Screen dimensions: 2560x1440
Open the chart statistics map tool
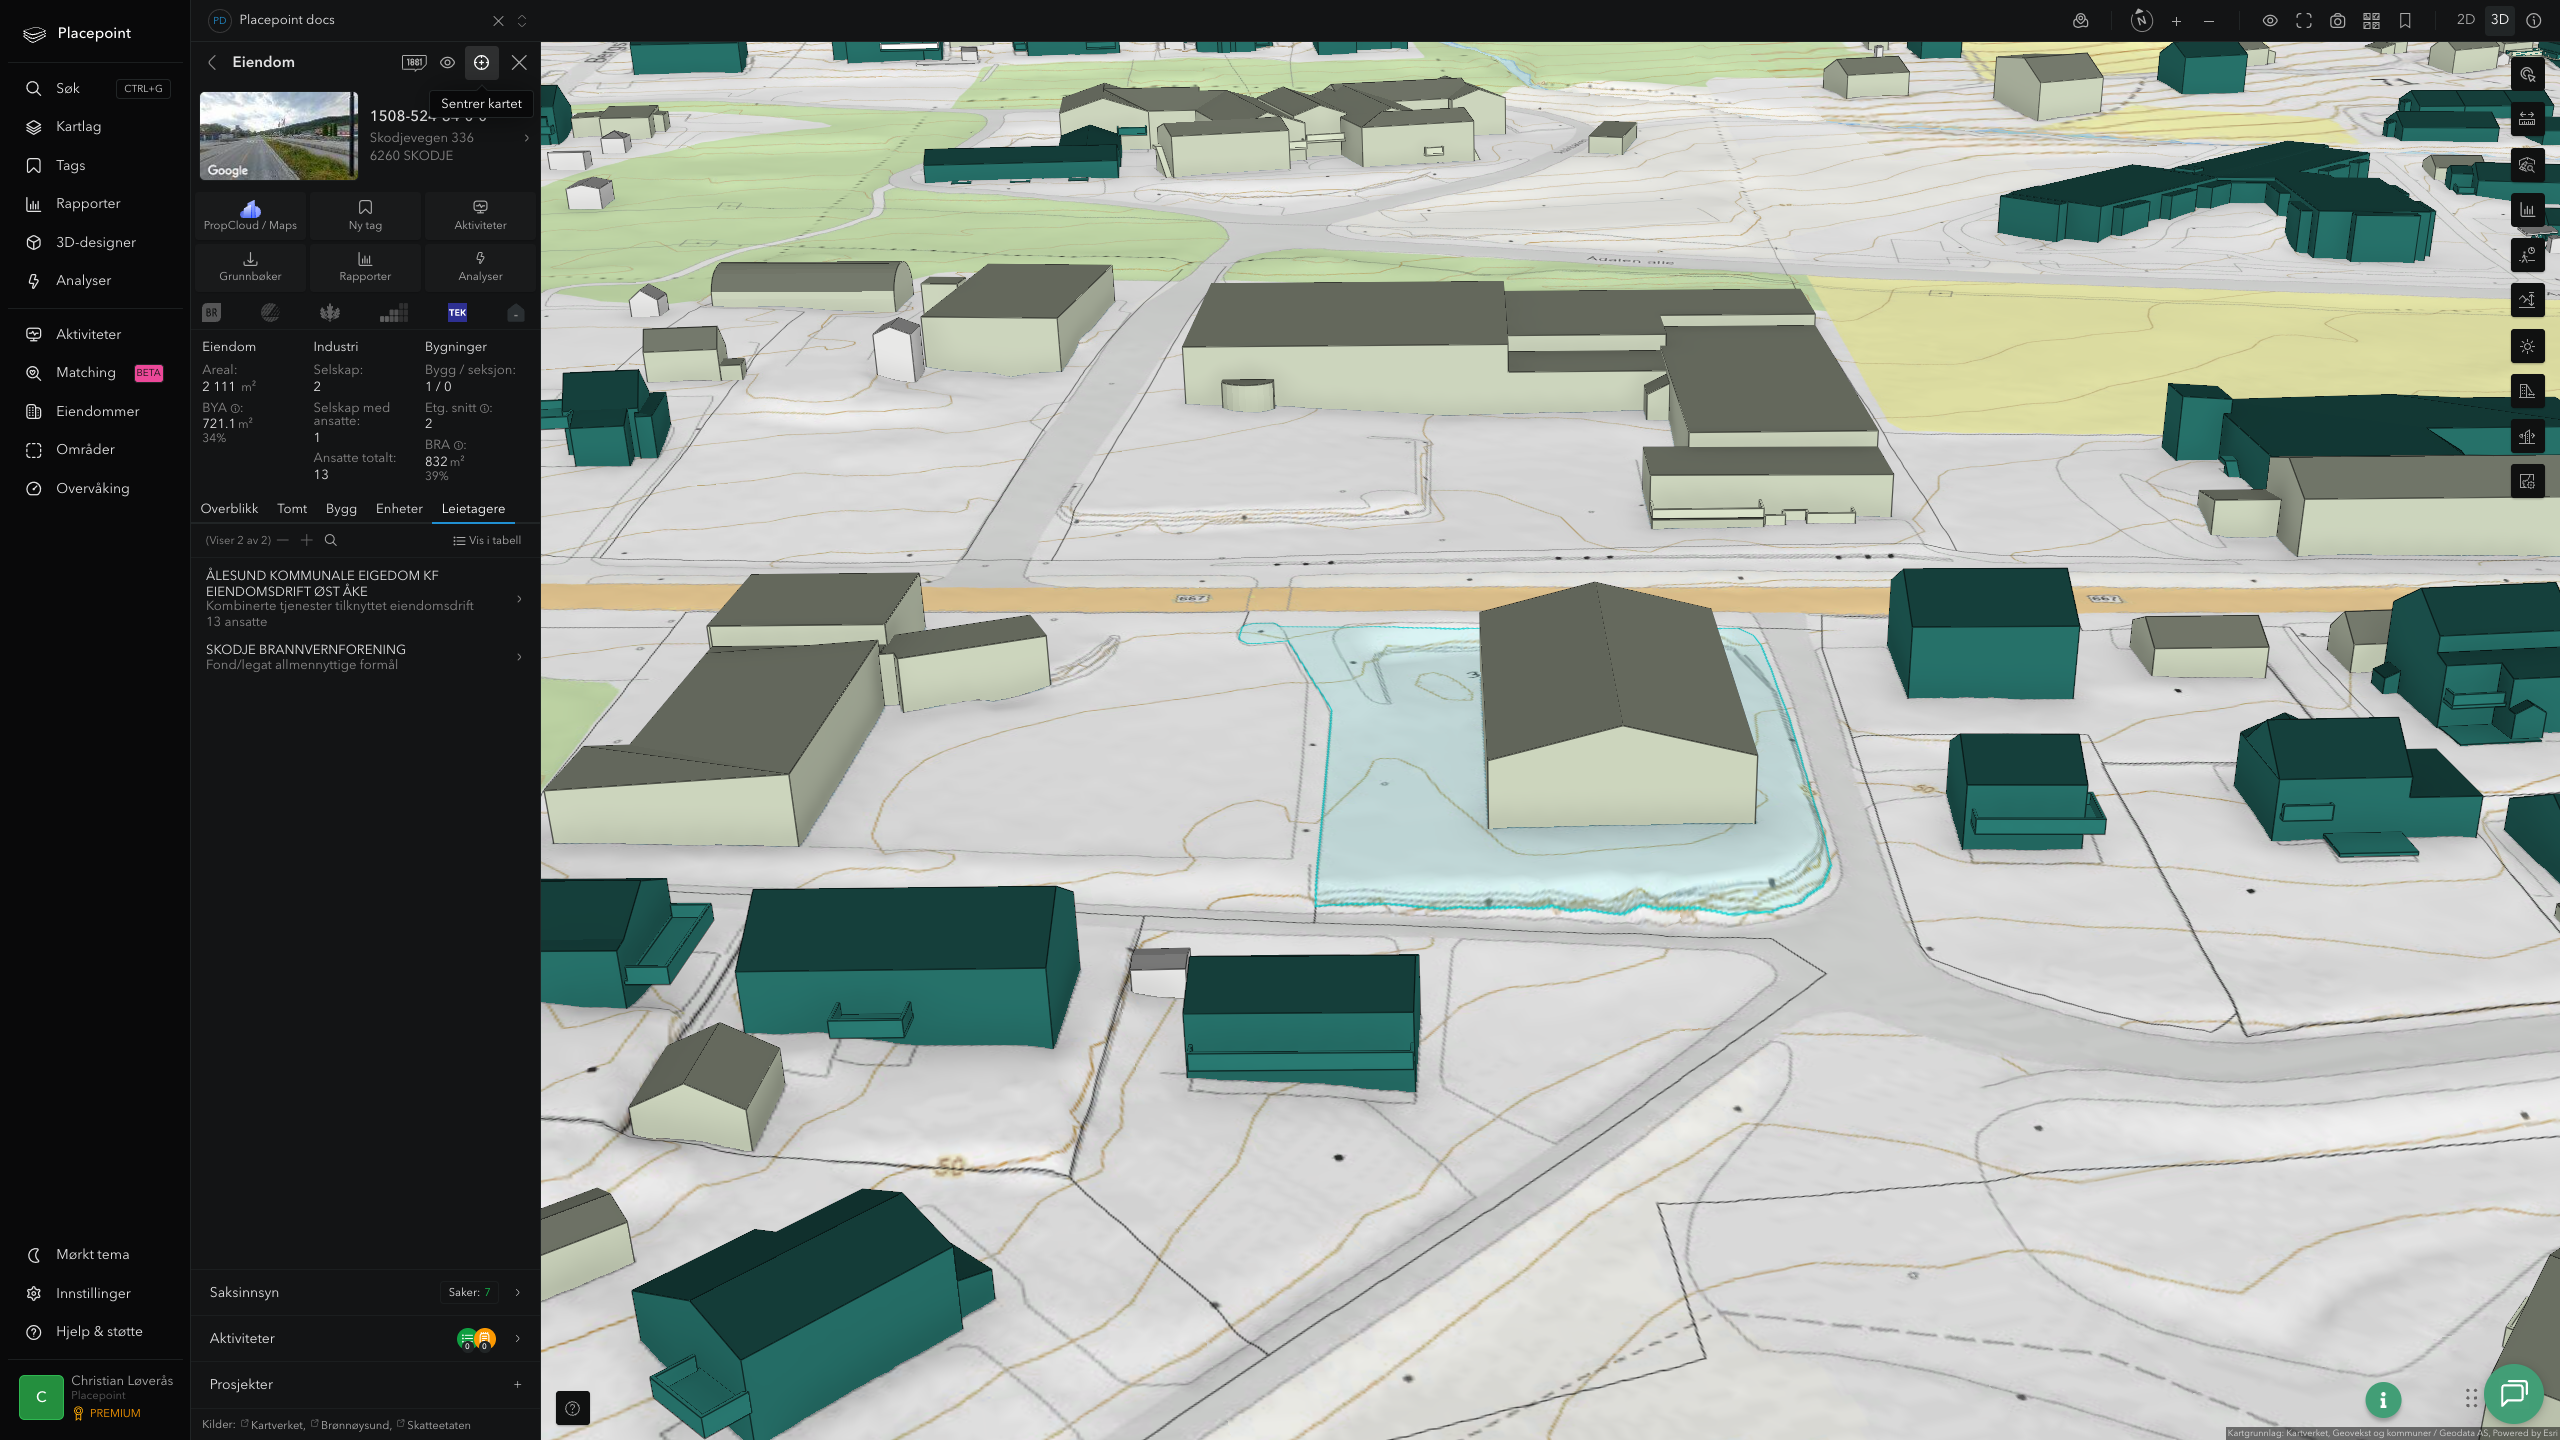tap(2527, 210)
